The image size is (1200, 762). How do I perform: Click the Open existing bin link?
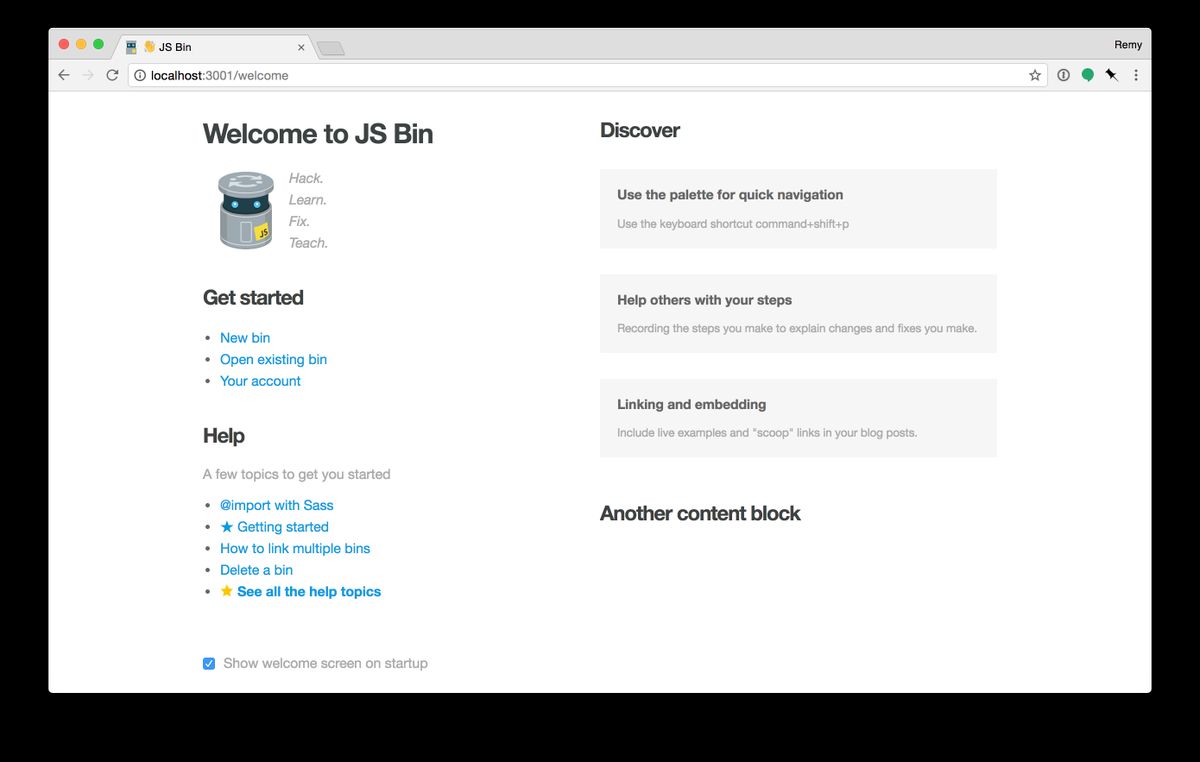tap(273, 359)
